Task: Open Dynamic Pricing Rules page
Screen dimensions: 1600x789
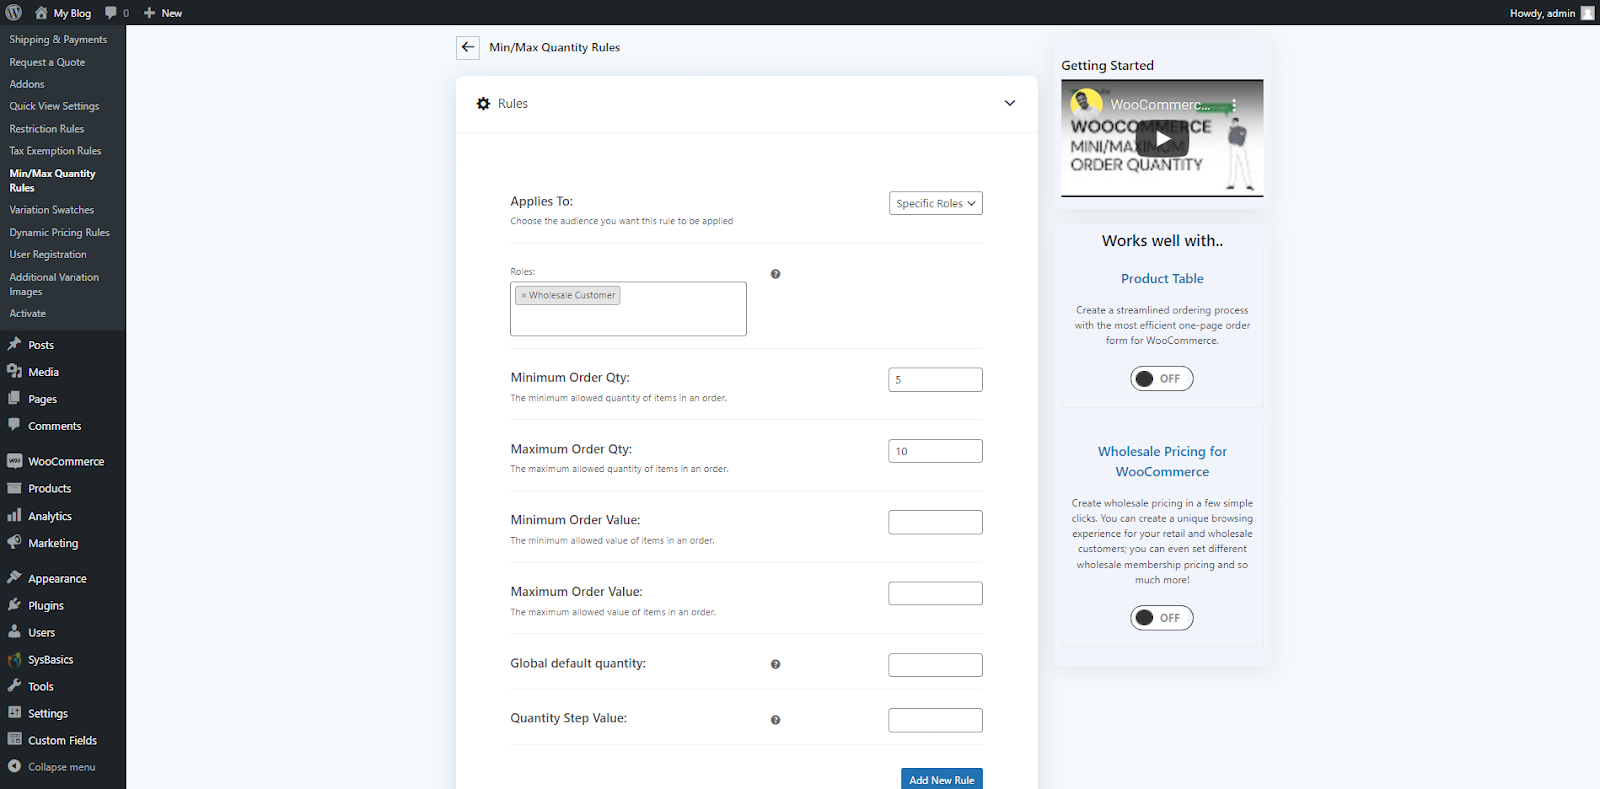Action: click(x=59, y=232)
